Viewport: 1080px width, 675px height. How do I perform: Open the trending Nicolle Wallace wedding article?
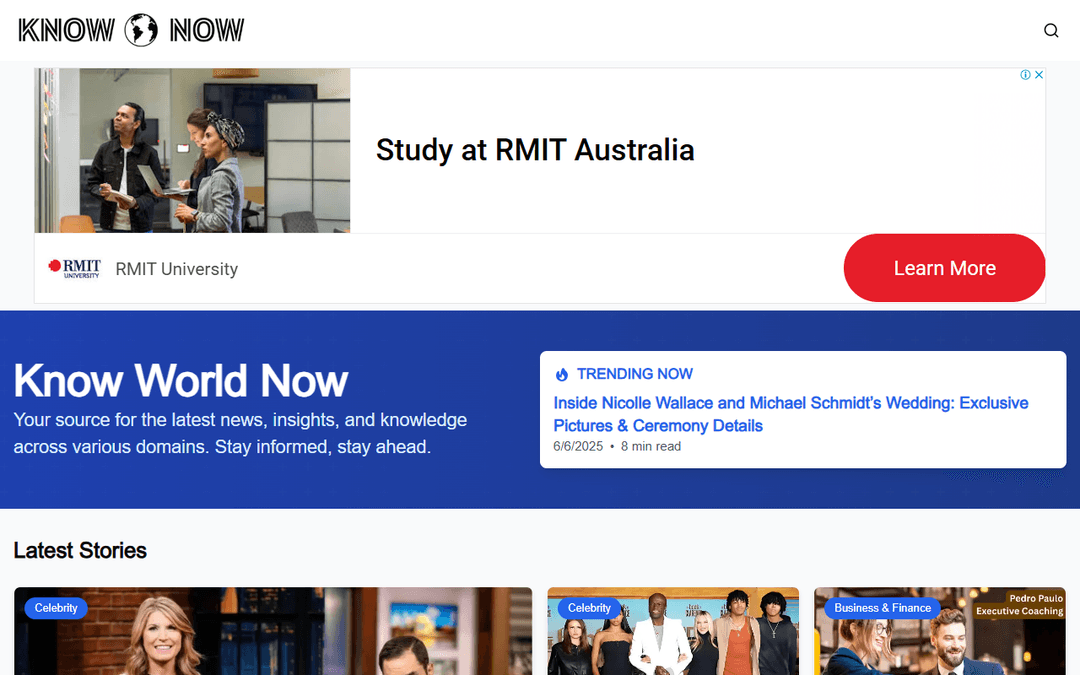(x=790, y=414)
